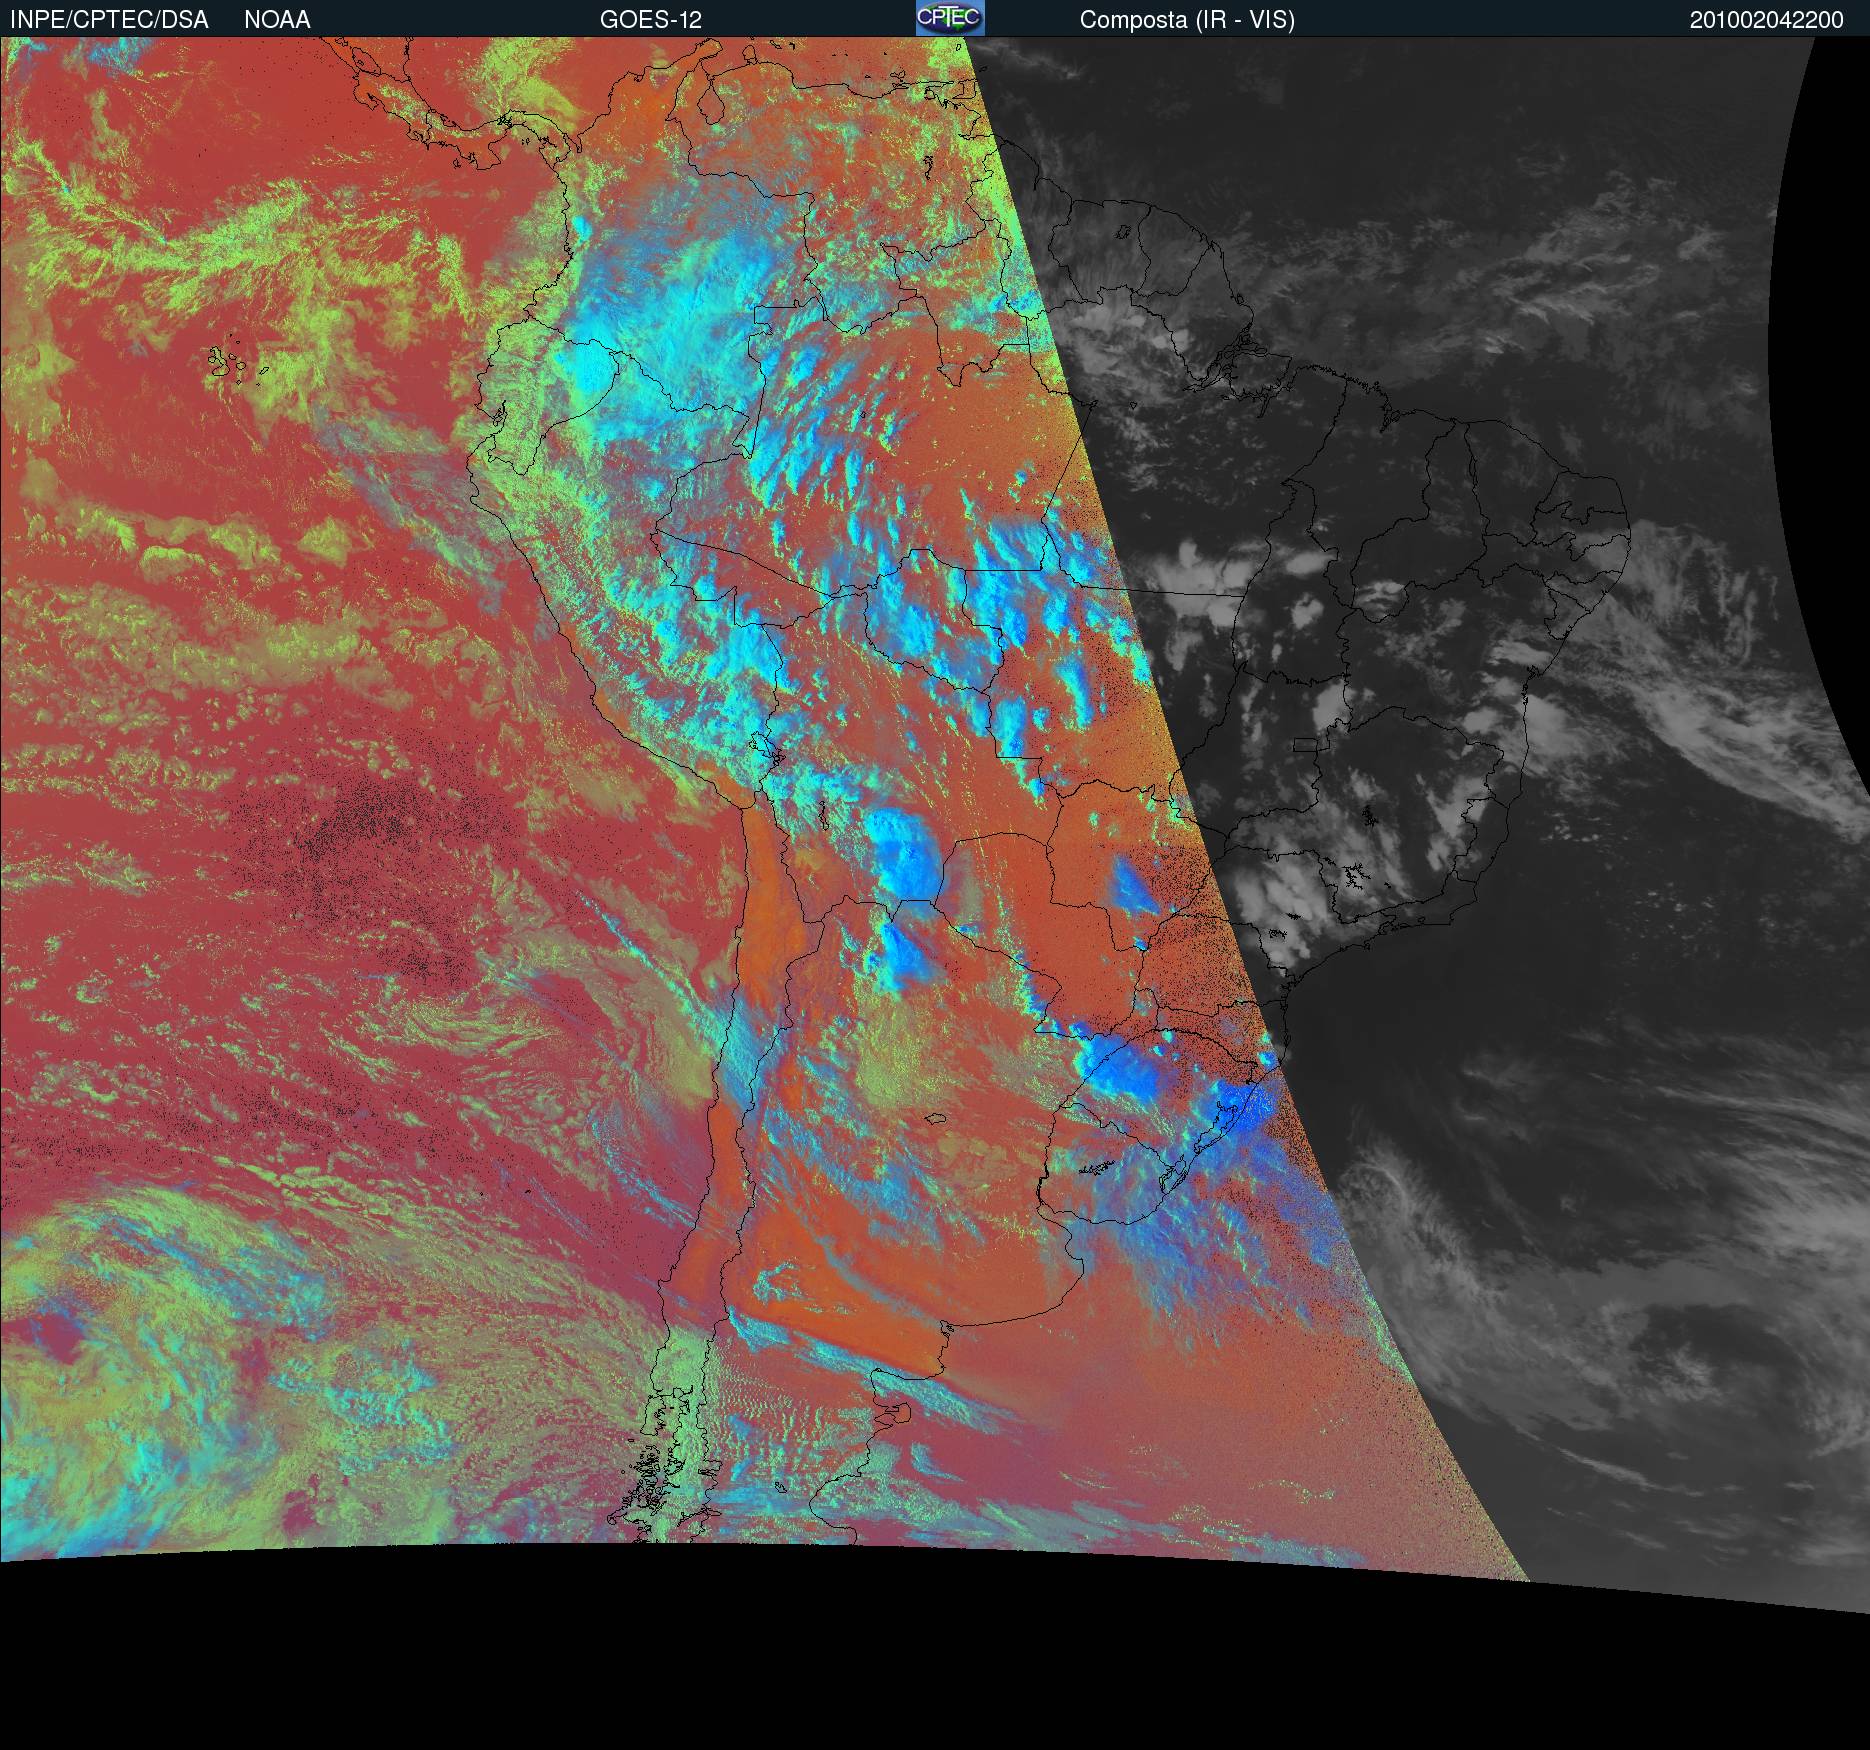Click the Lake Titicaca outline

765,748
